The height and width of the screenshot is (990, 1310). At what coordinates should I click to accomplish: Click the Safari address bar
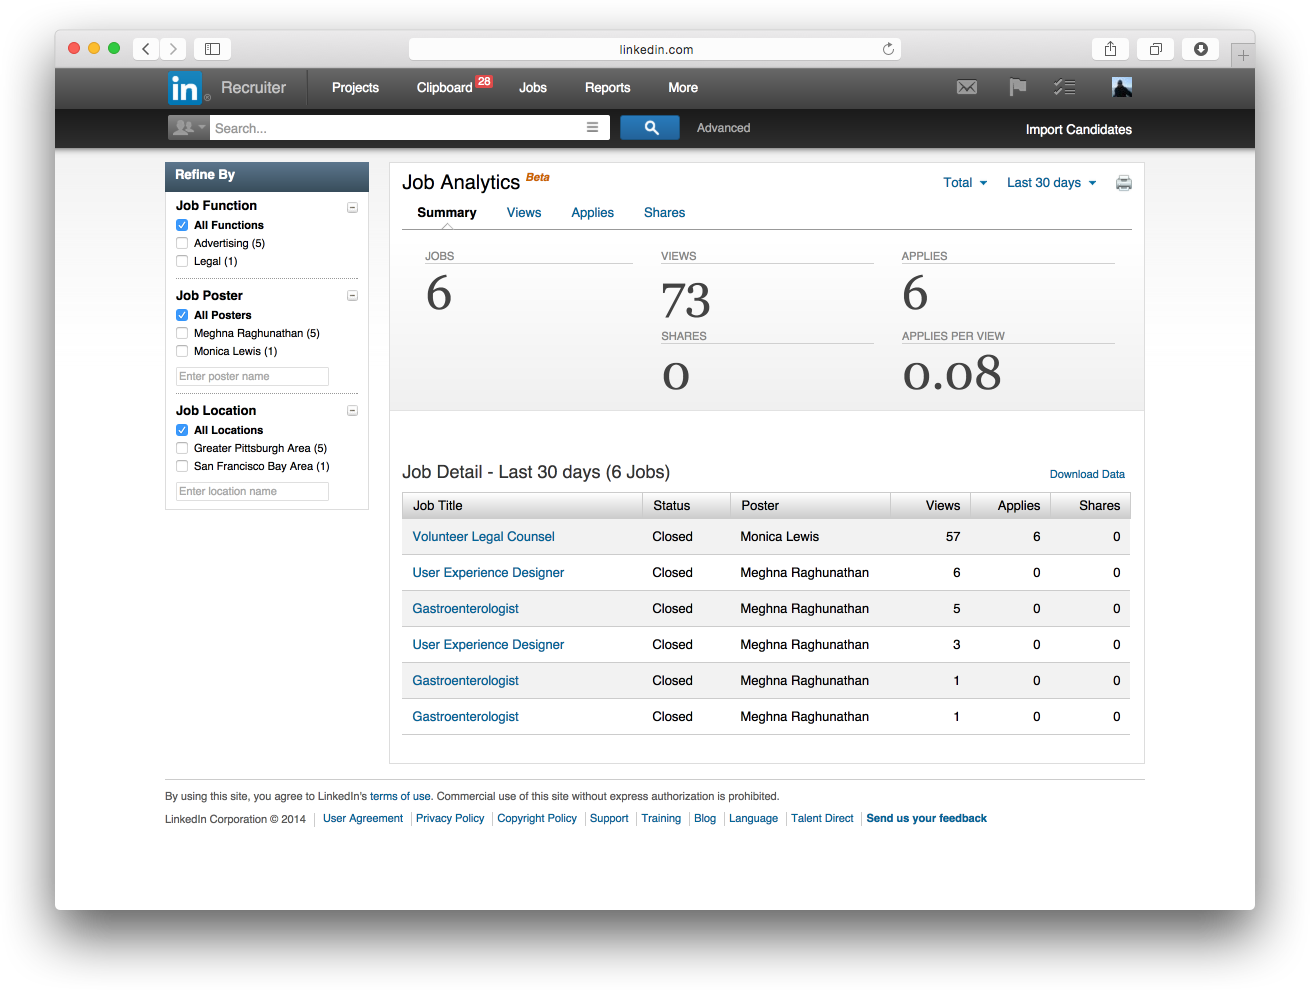click(655, 49)
